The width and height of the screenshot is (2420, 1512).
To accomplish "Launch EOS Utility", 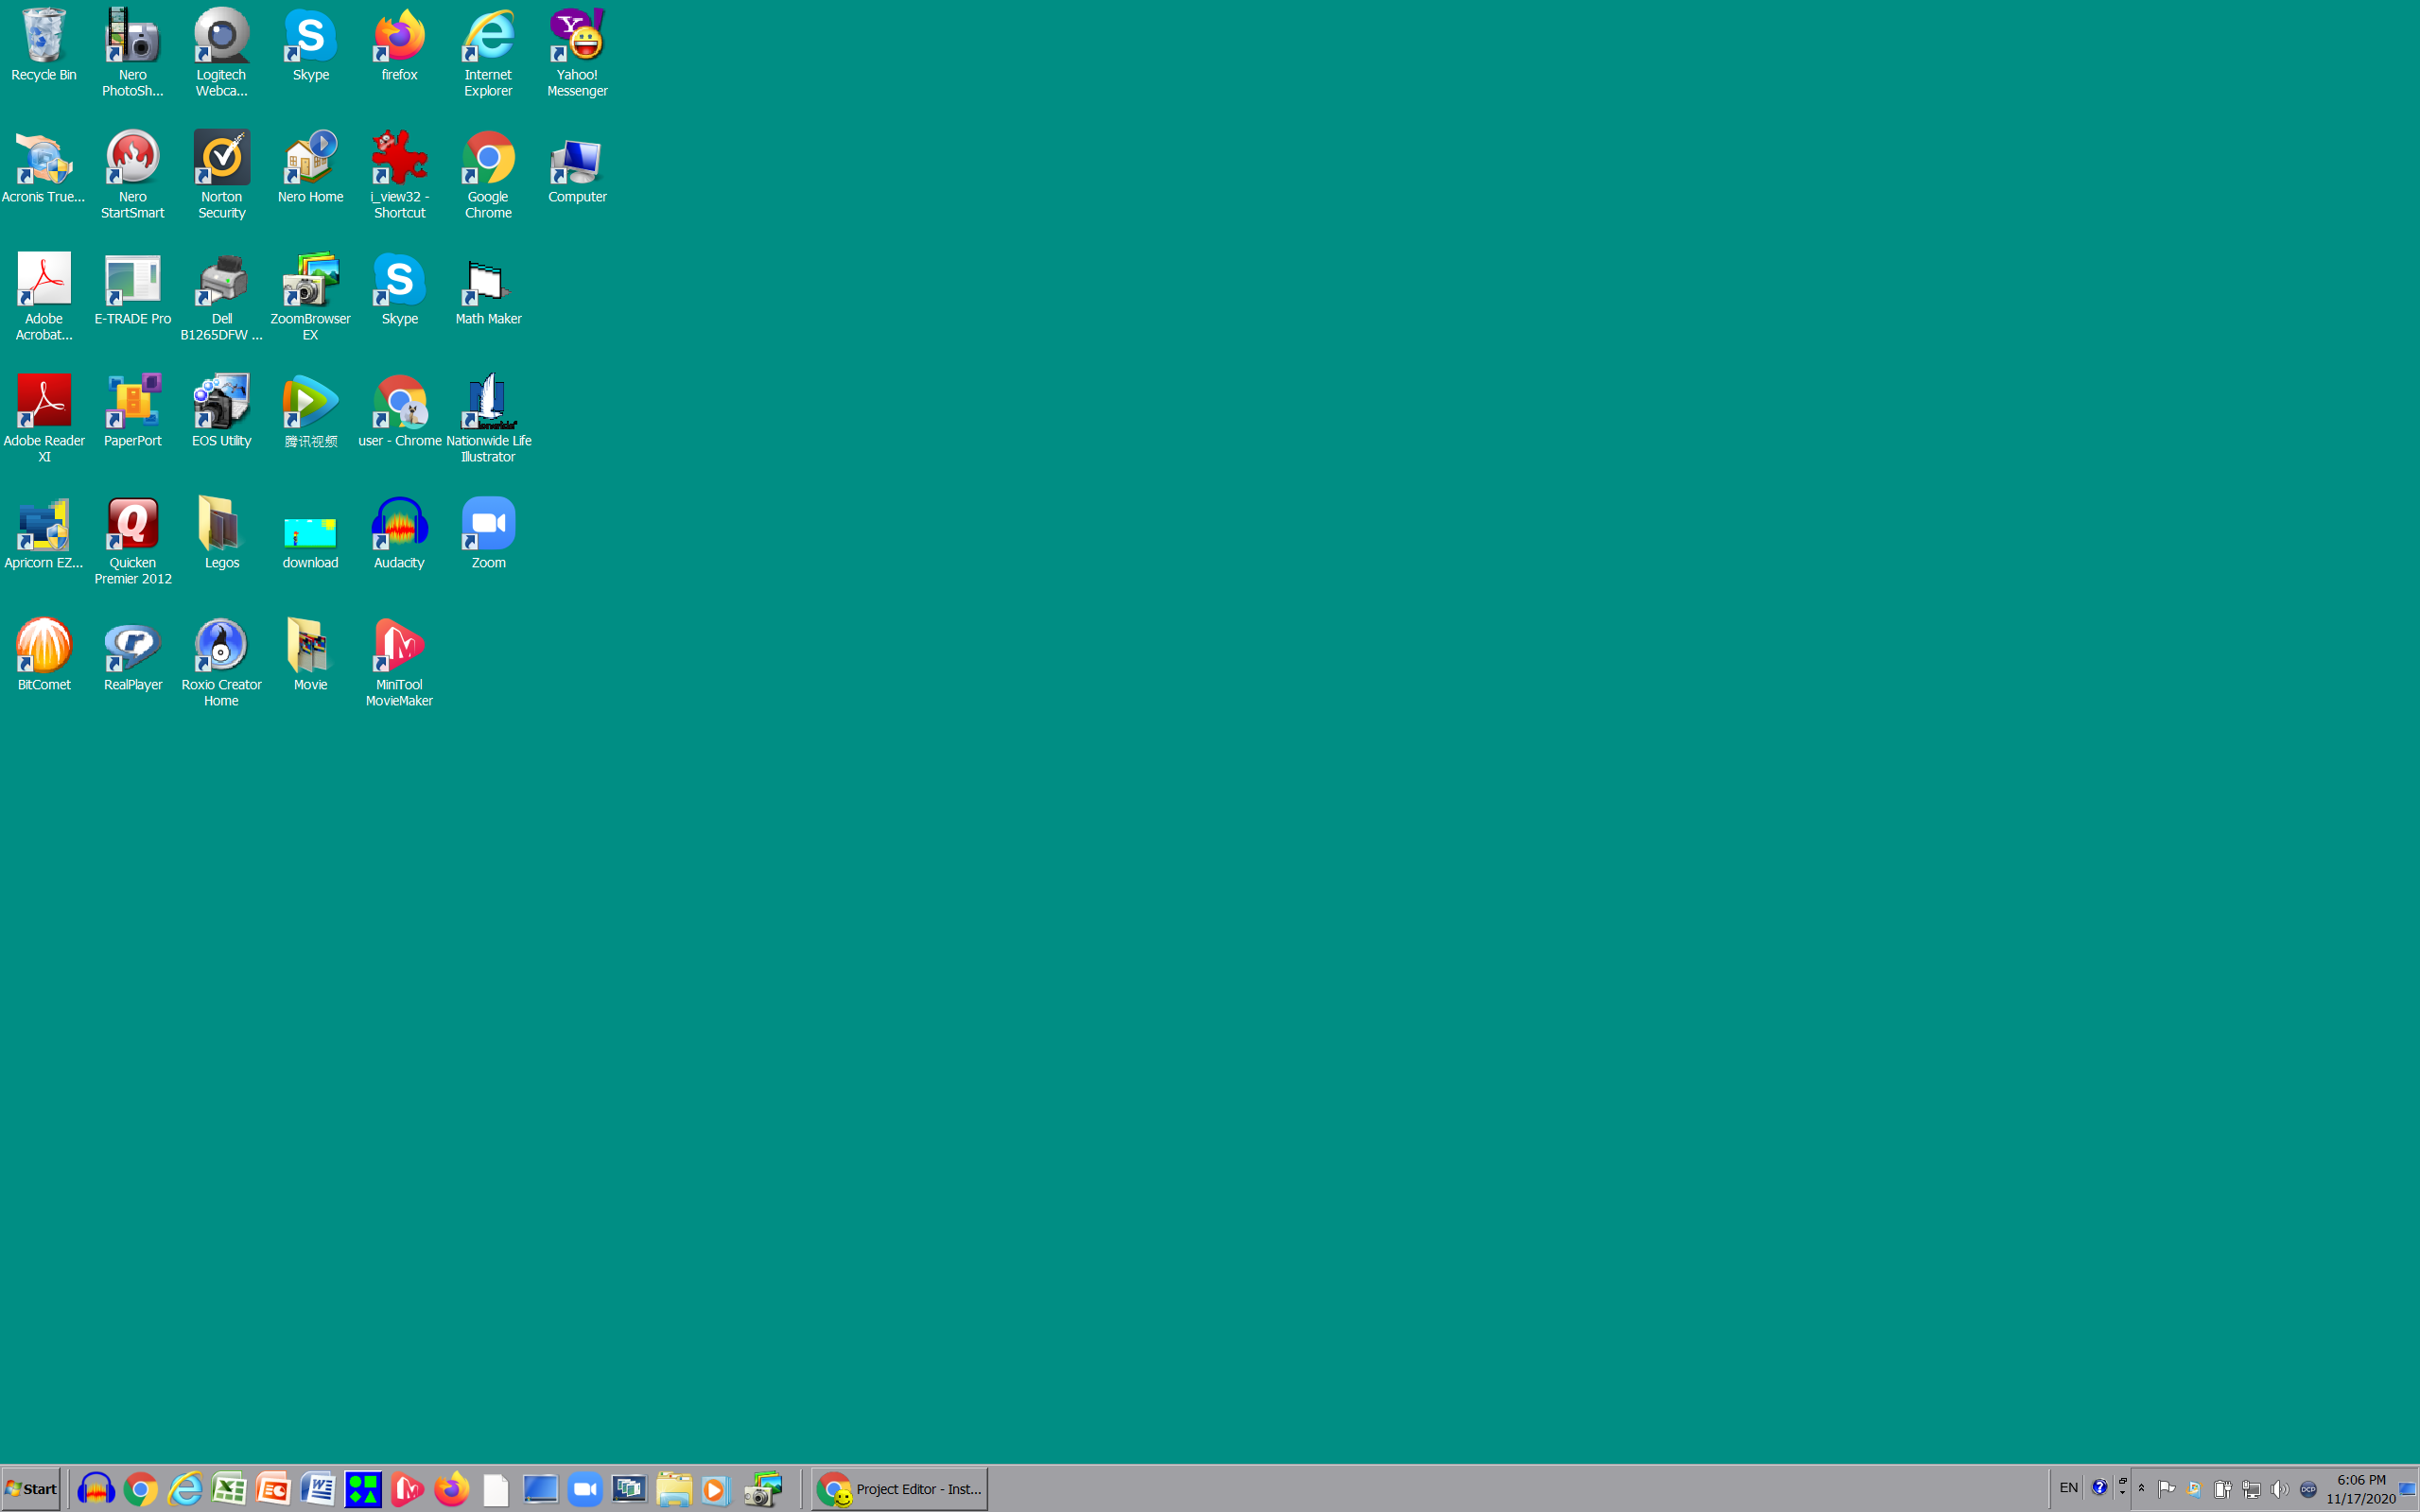I will click(x=221, y=400).
